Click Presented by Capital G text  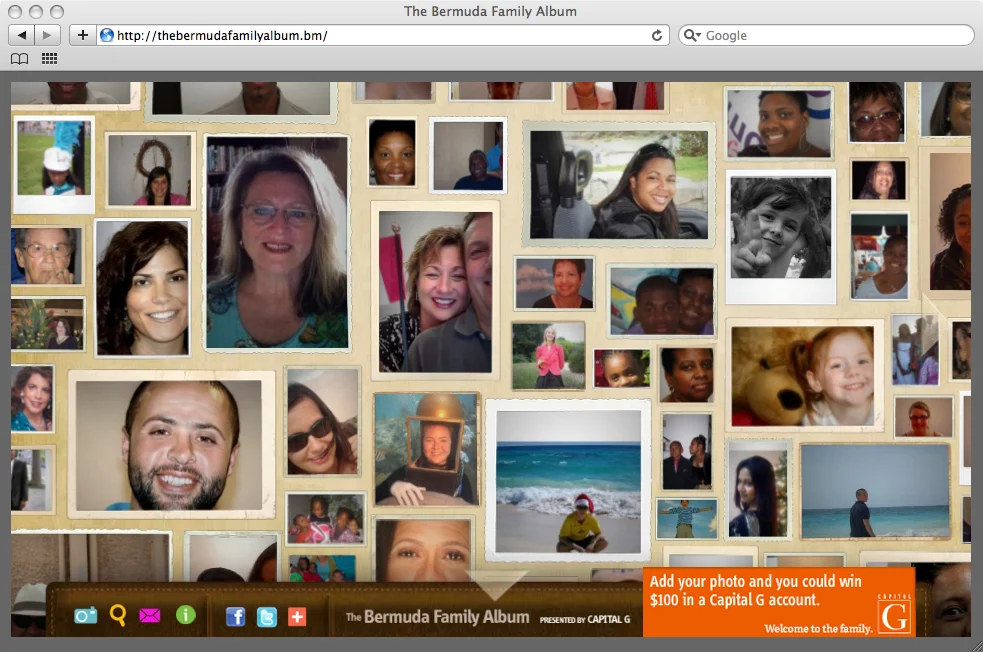click(x=584, y=619)
